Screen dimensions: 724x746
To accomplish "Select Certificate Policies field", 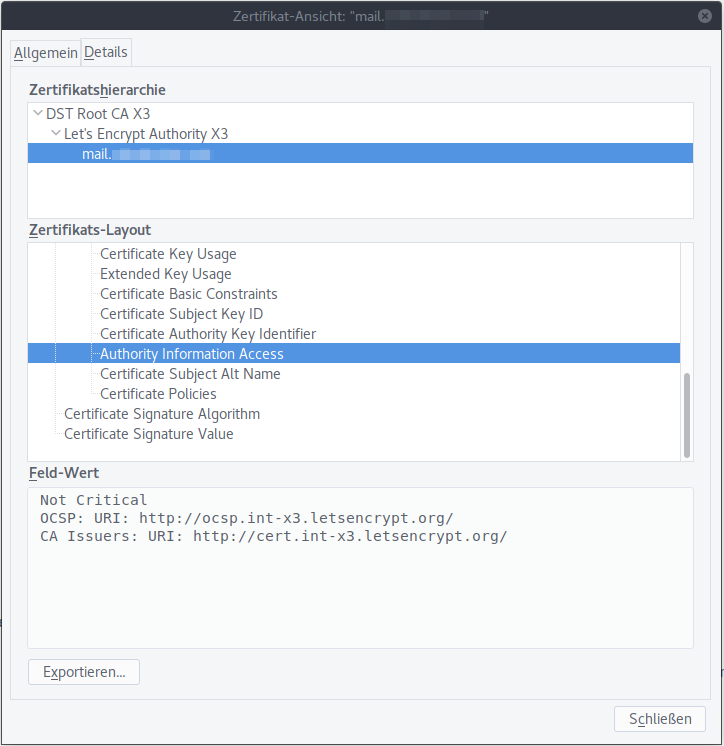I will (x=158, y=394).
